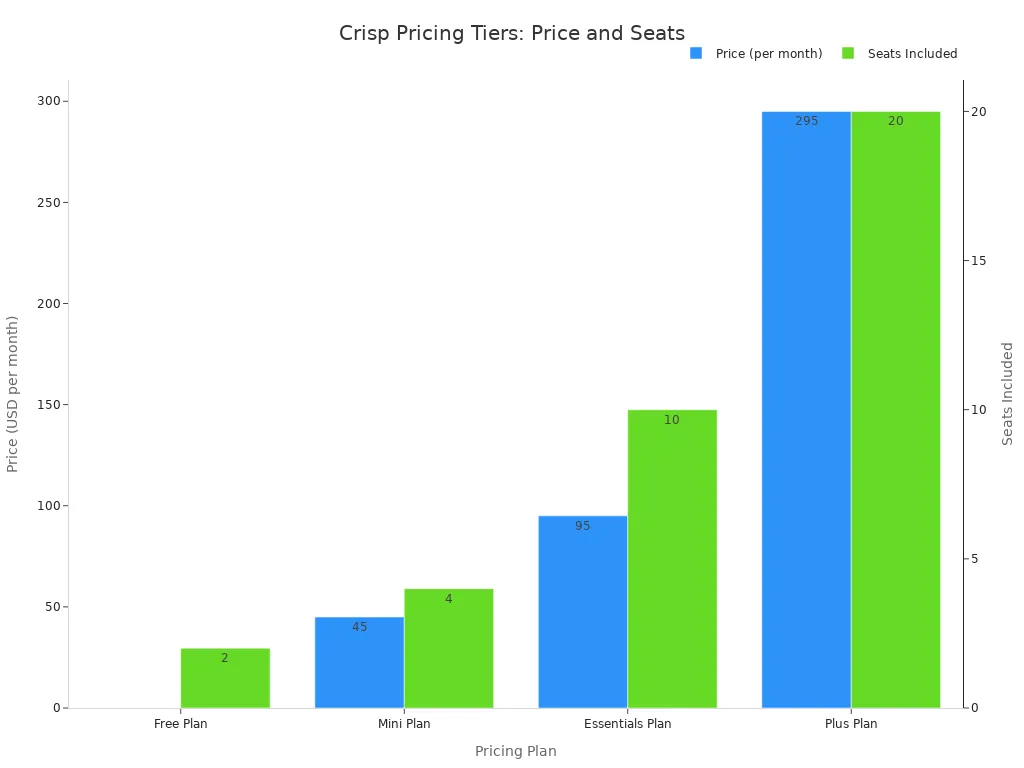Click the Essentials Plan green seats bar
Screen dimensions: 1024x768
click(672, 560)
